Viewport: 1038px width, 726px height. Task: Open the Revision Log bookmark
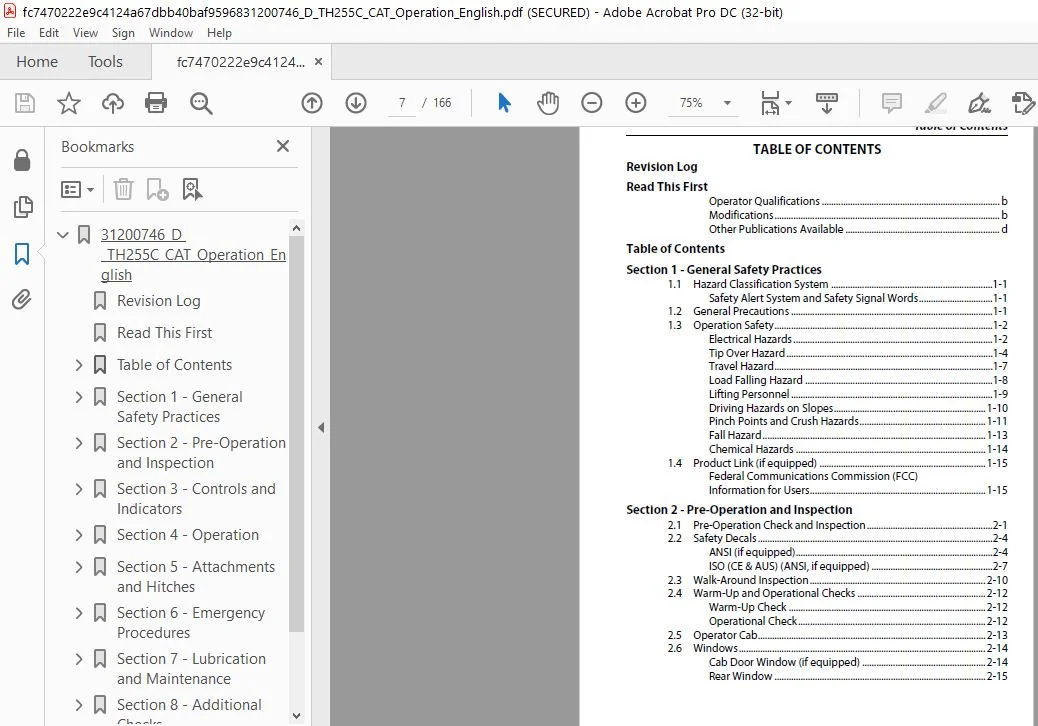click(159, 301)
